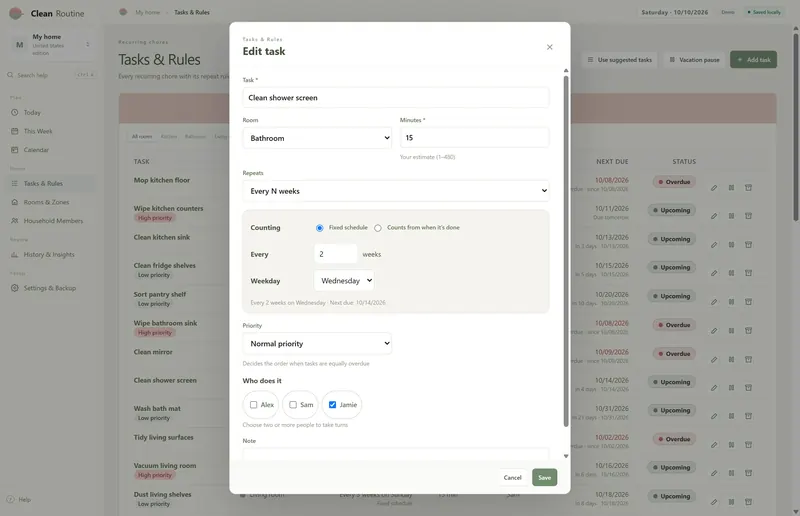The image size is (800, 516).
Task: Click the Vacation pause button
Action: pyautogui.click(x=694, y=60)
